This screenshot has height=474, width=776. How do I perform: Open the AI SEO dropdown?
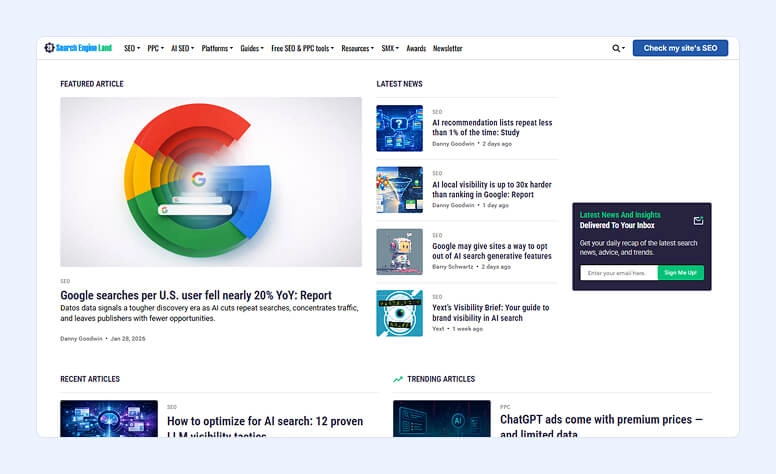(183, 48)
